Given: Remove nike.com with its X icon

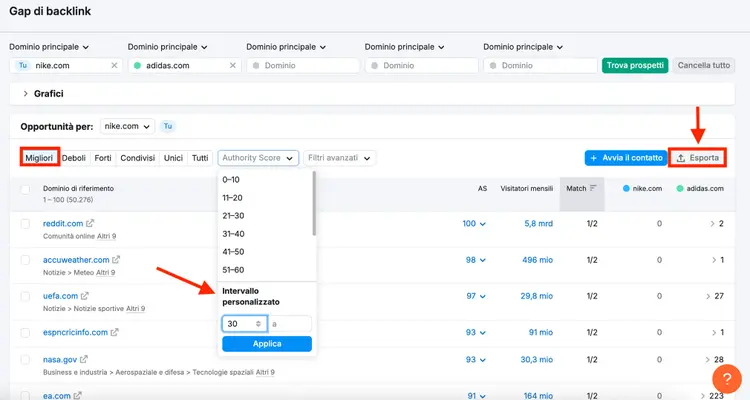Looking at the screenshot, I should [x=114, y=66].
